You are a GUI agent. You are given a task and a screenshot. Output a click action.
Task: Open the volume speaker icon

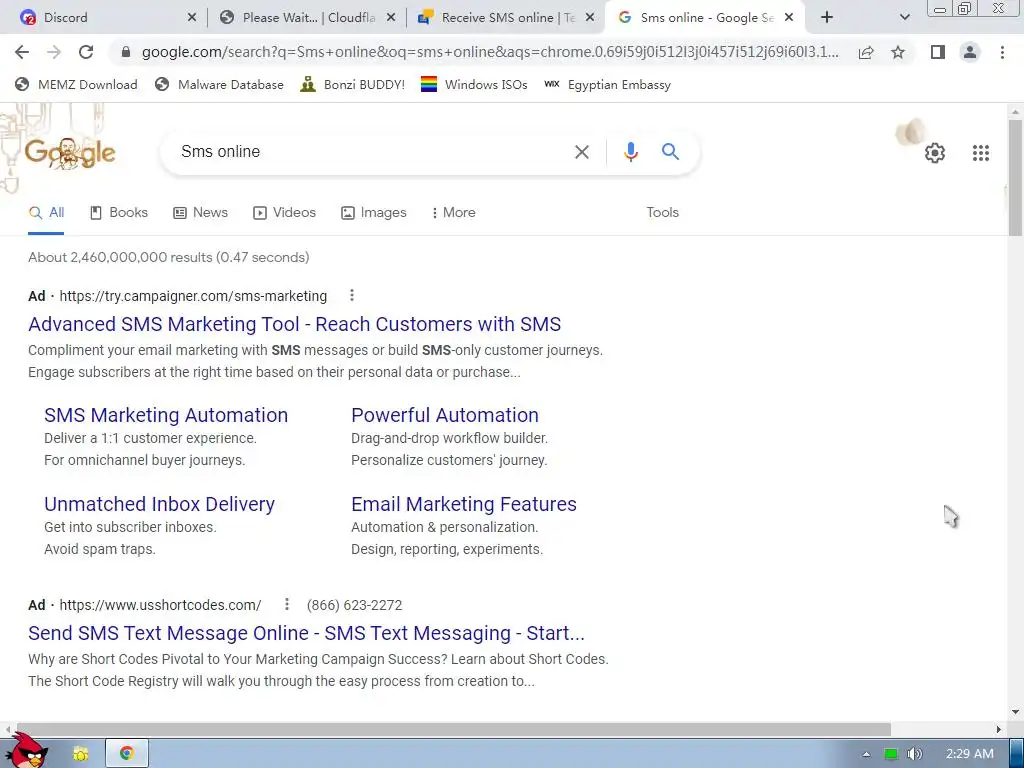(915, 754)
